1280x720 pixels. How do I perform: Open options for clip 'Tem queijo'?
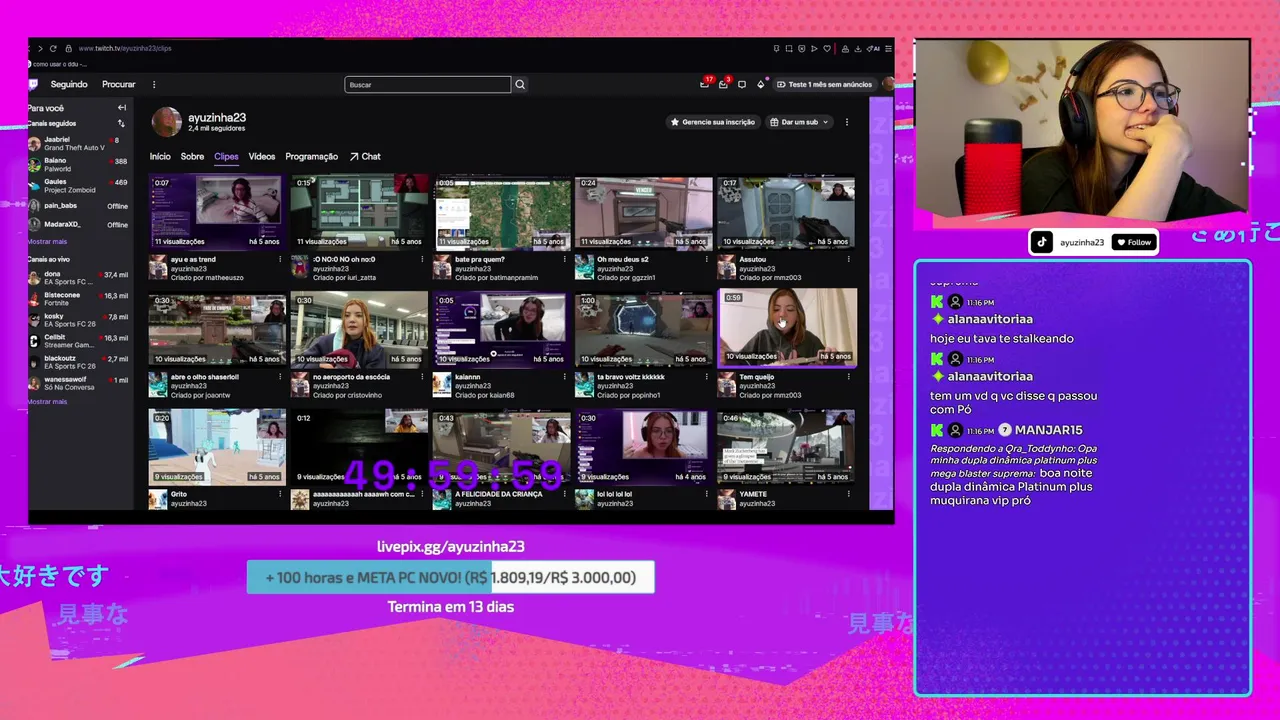(849, 377)
